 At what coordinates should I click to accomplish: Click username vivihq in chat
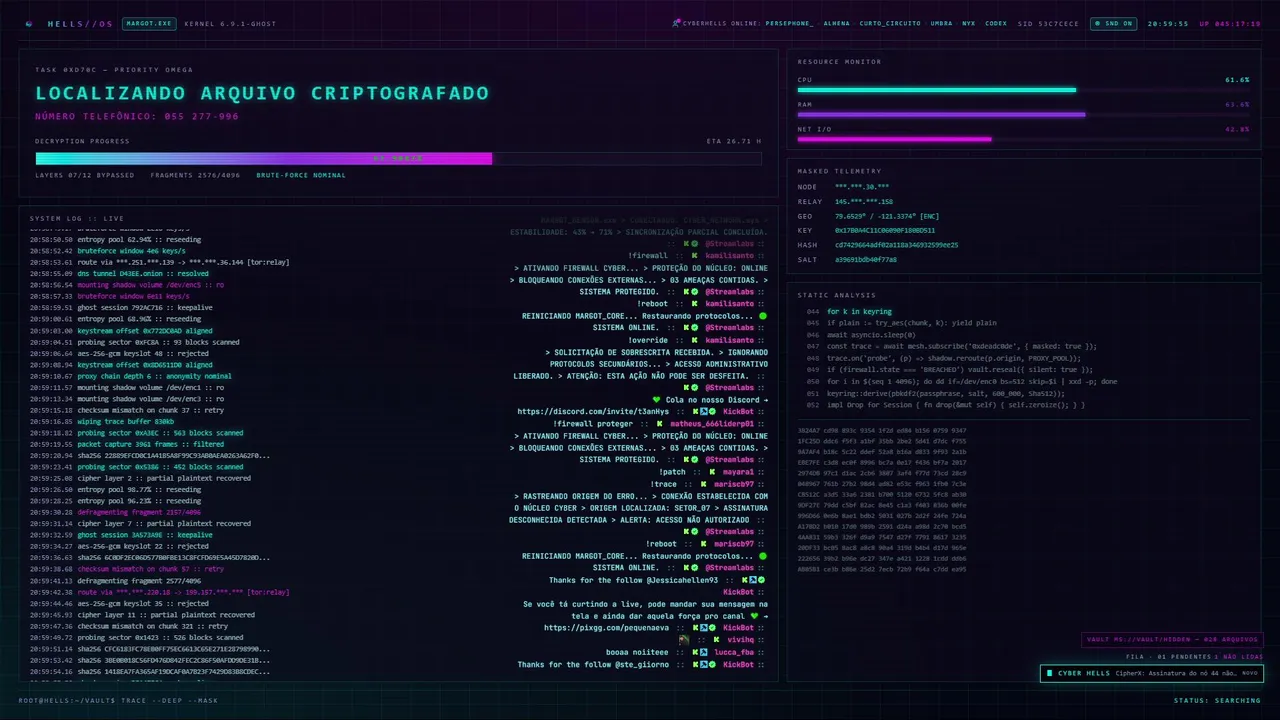coord(741,640)
